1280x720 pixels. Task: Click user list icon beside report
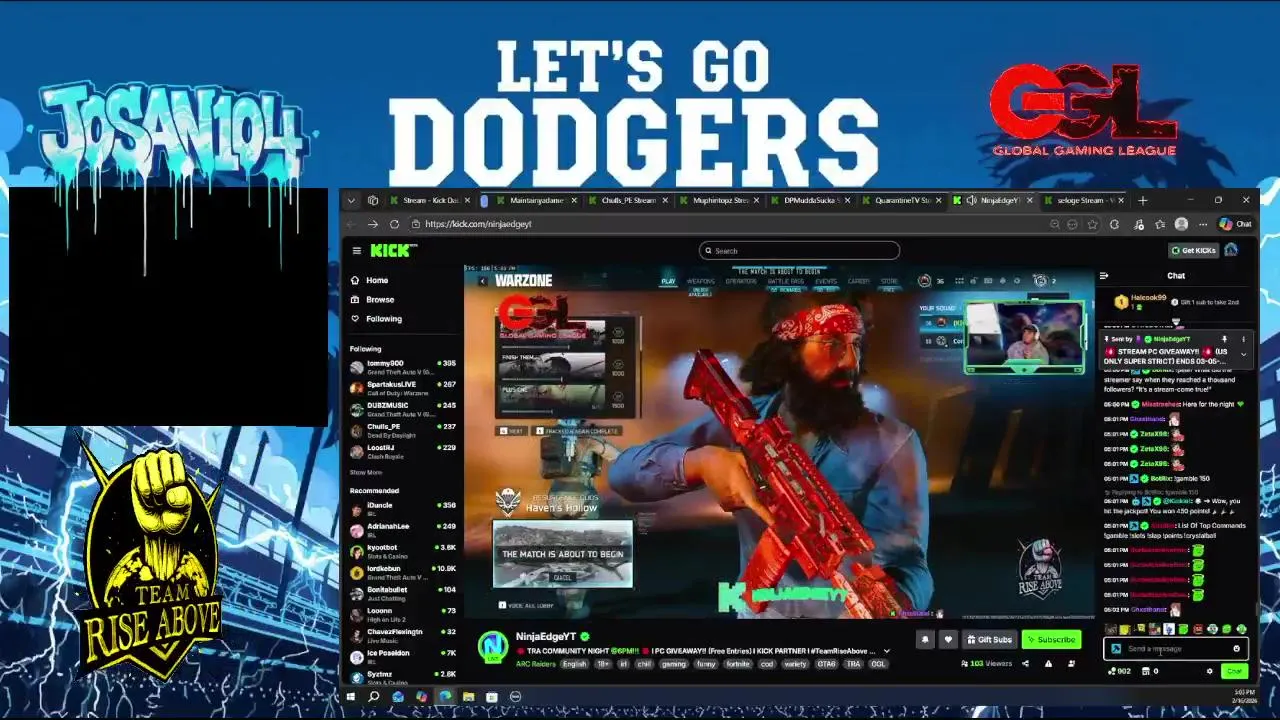1070,663
